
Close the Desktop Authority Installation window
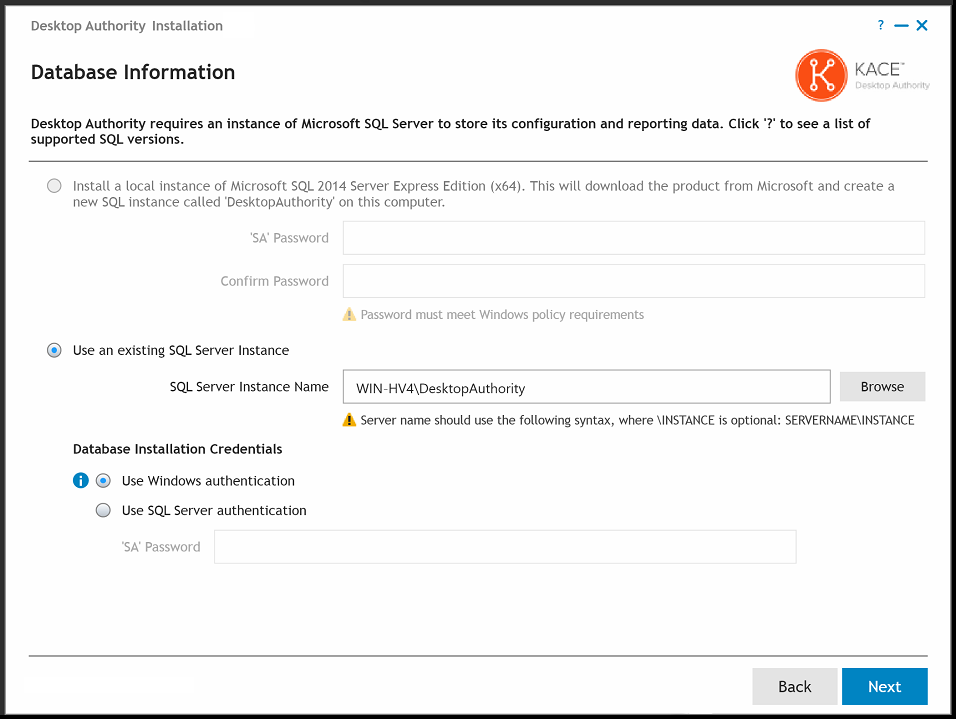922,26
